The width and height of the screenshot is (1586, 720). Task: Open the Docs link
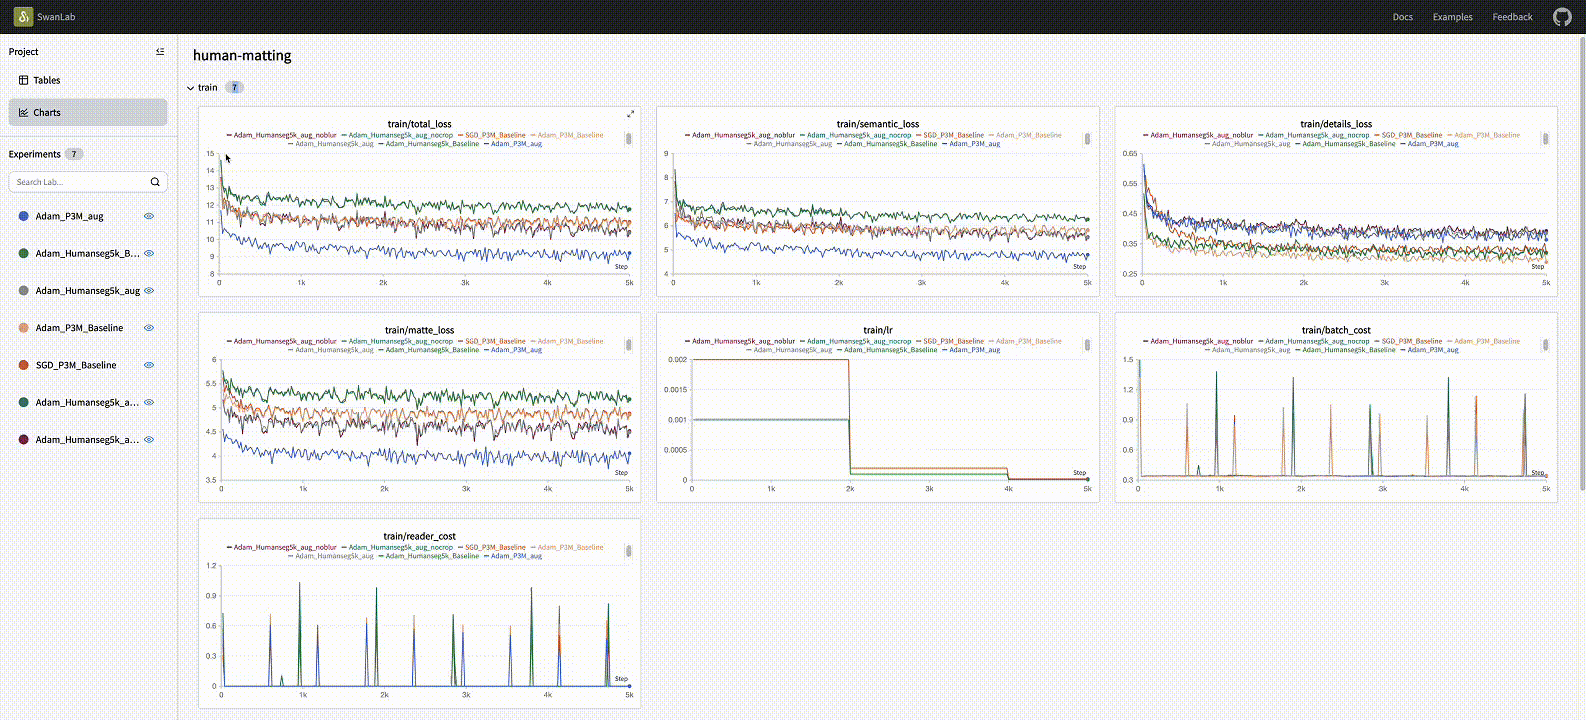[x=1403, y=17]
